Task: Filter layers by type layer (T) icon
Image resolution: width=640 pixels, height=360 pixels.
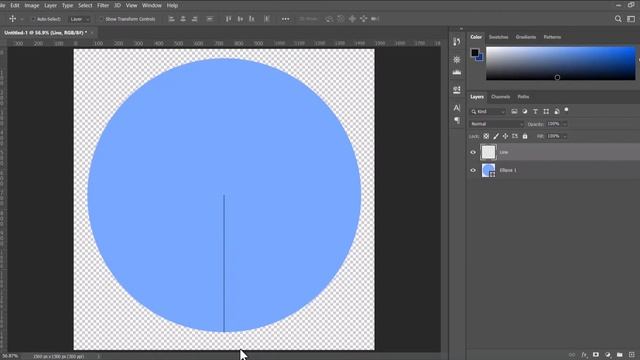Action: click(x=536, y=111)
